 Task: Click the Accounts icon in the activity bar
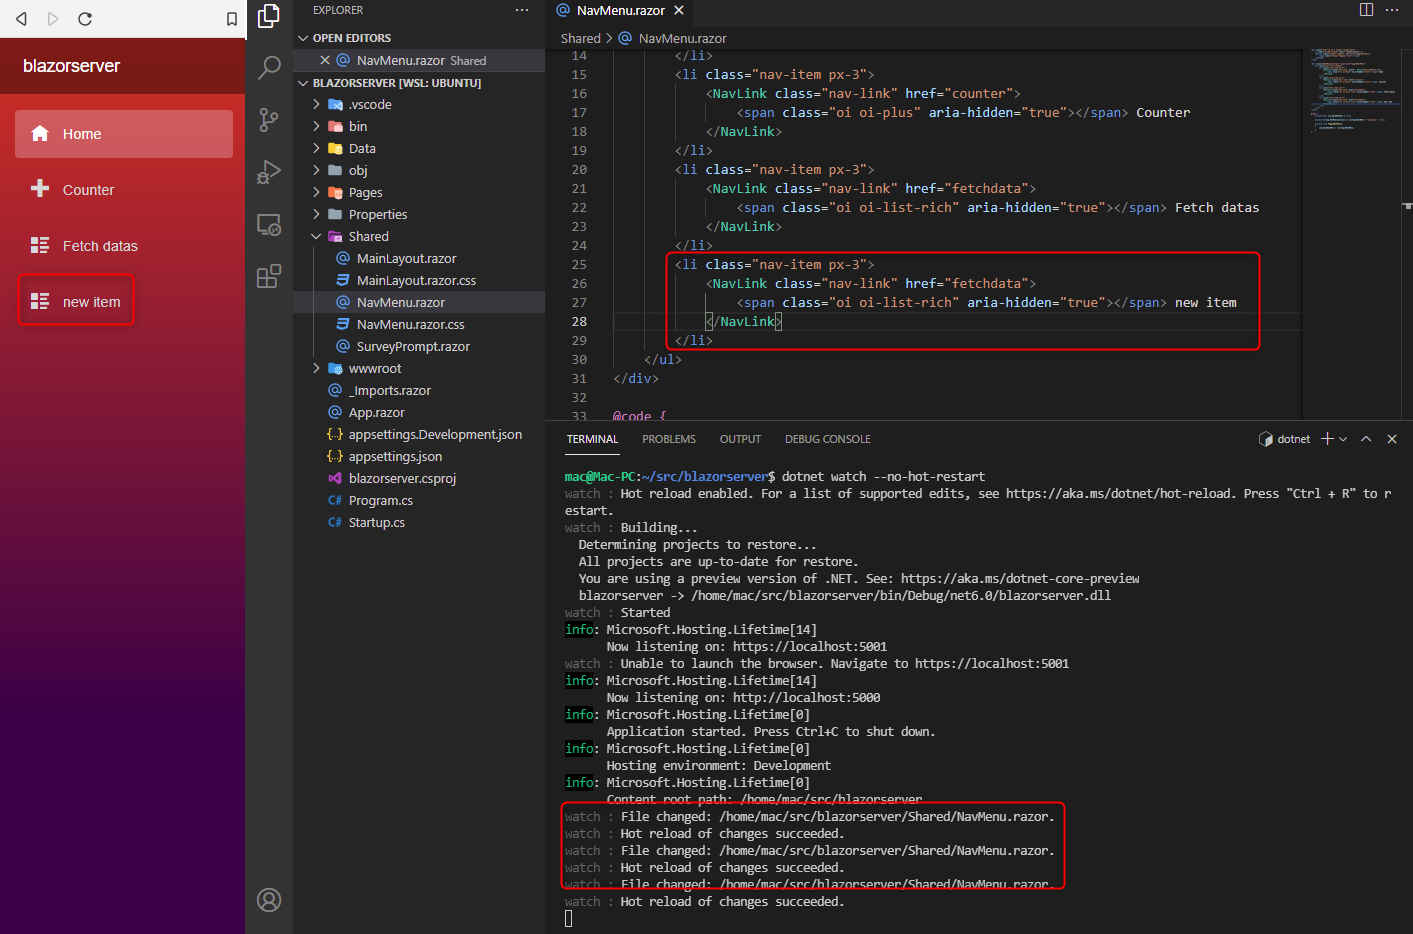(x=268, y=900)
